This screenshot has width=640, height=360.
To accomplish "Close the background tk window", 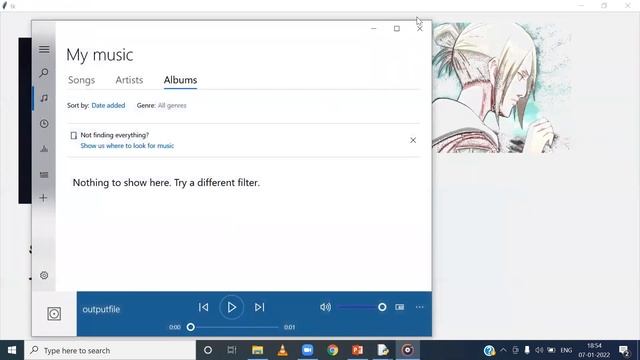I will [x=628, y=5].
